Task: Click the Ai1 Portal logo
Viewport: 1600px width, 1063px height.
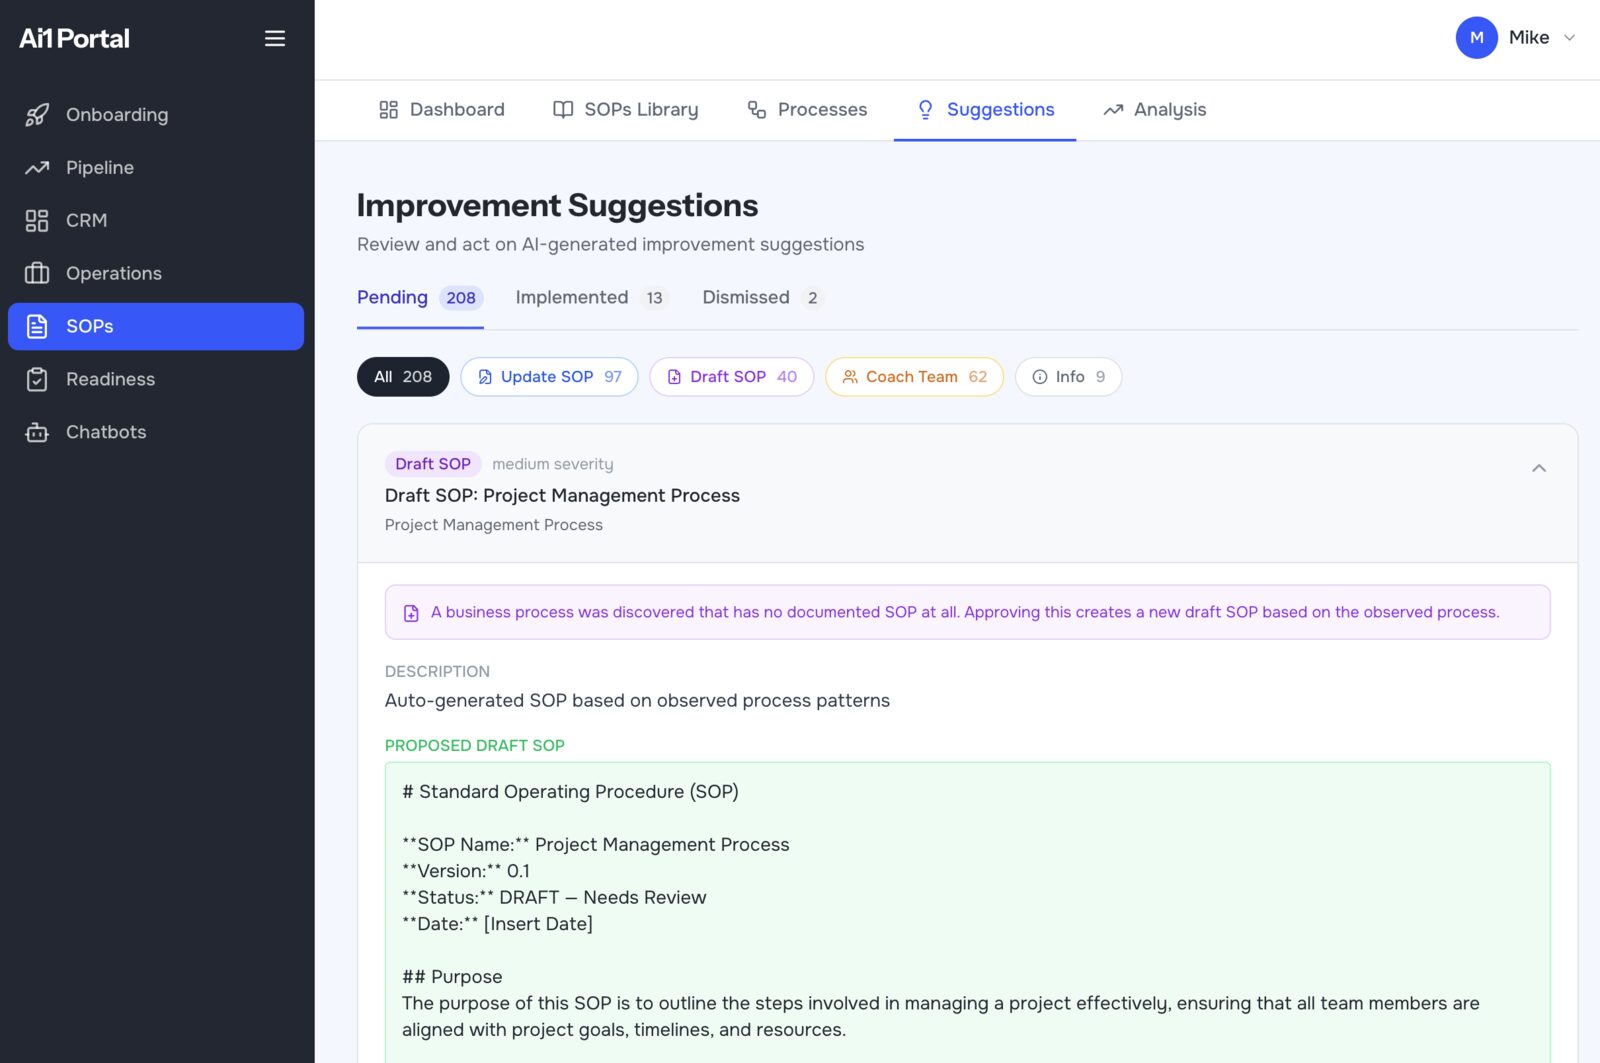Action: click(x=75, y=38)
